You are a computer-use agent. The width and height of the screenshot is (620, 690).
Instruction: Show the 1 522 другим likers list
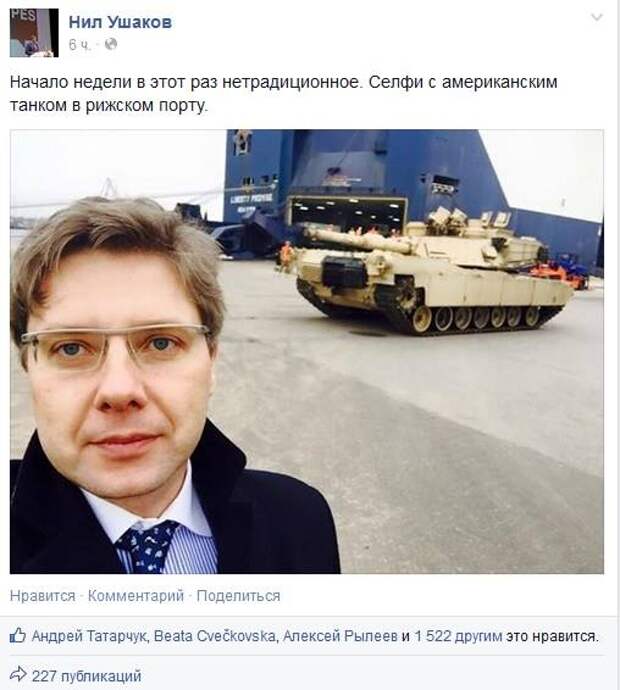coord(458,636)
